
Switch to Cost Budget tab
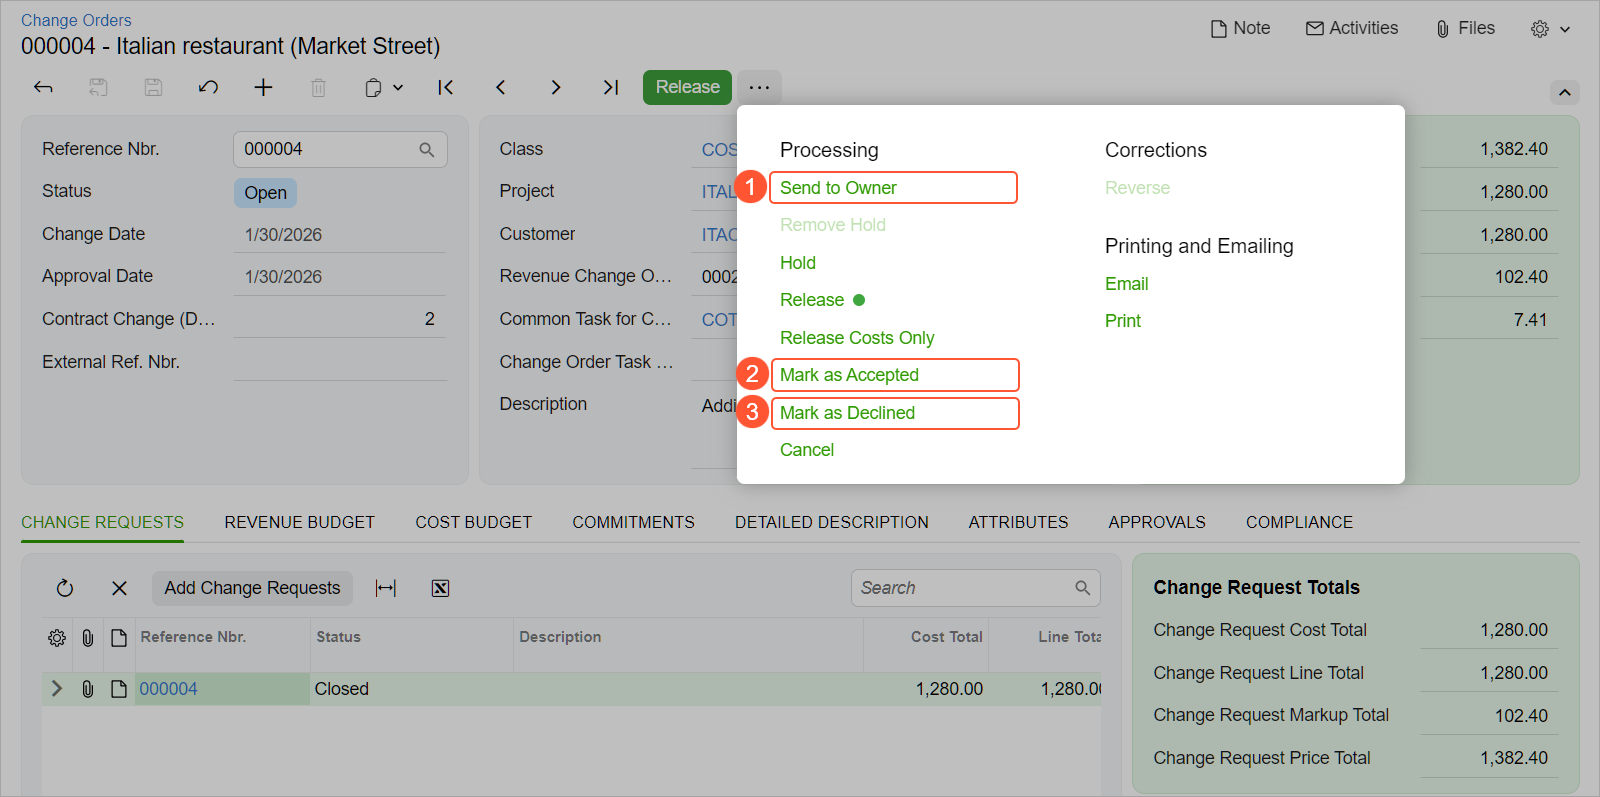tap(473, 522)
